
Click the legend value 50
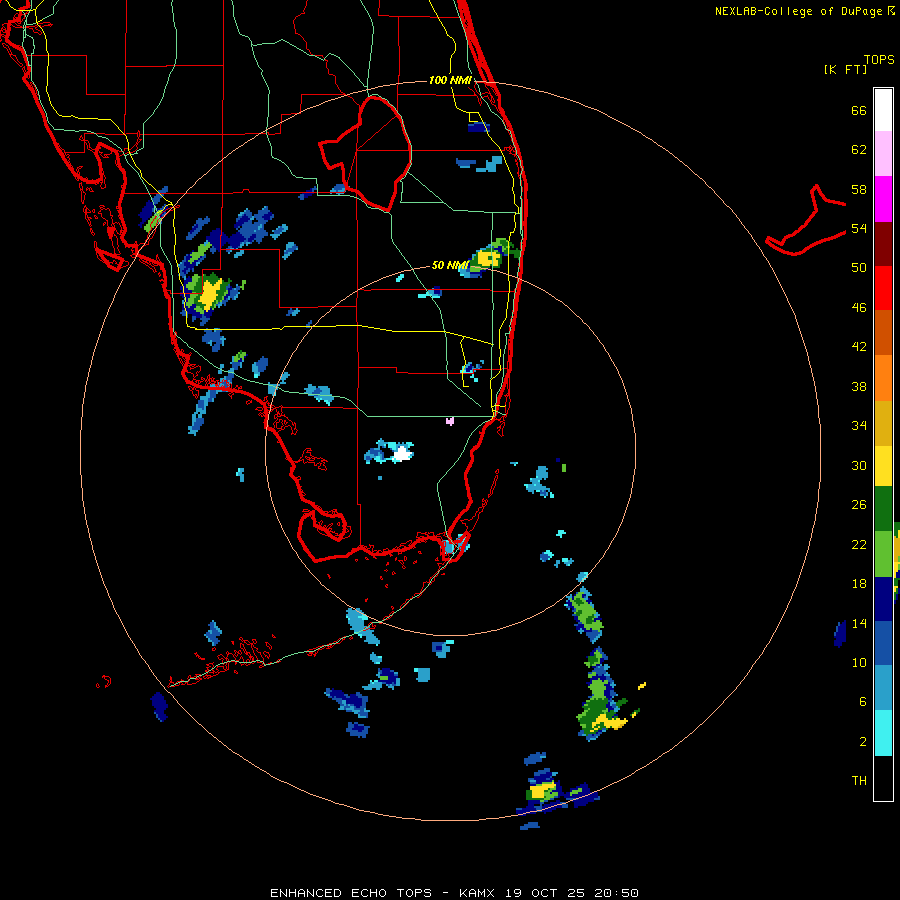click(859, 268)
